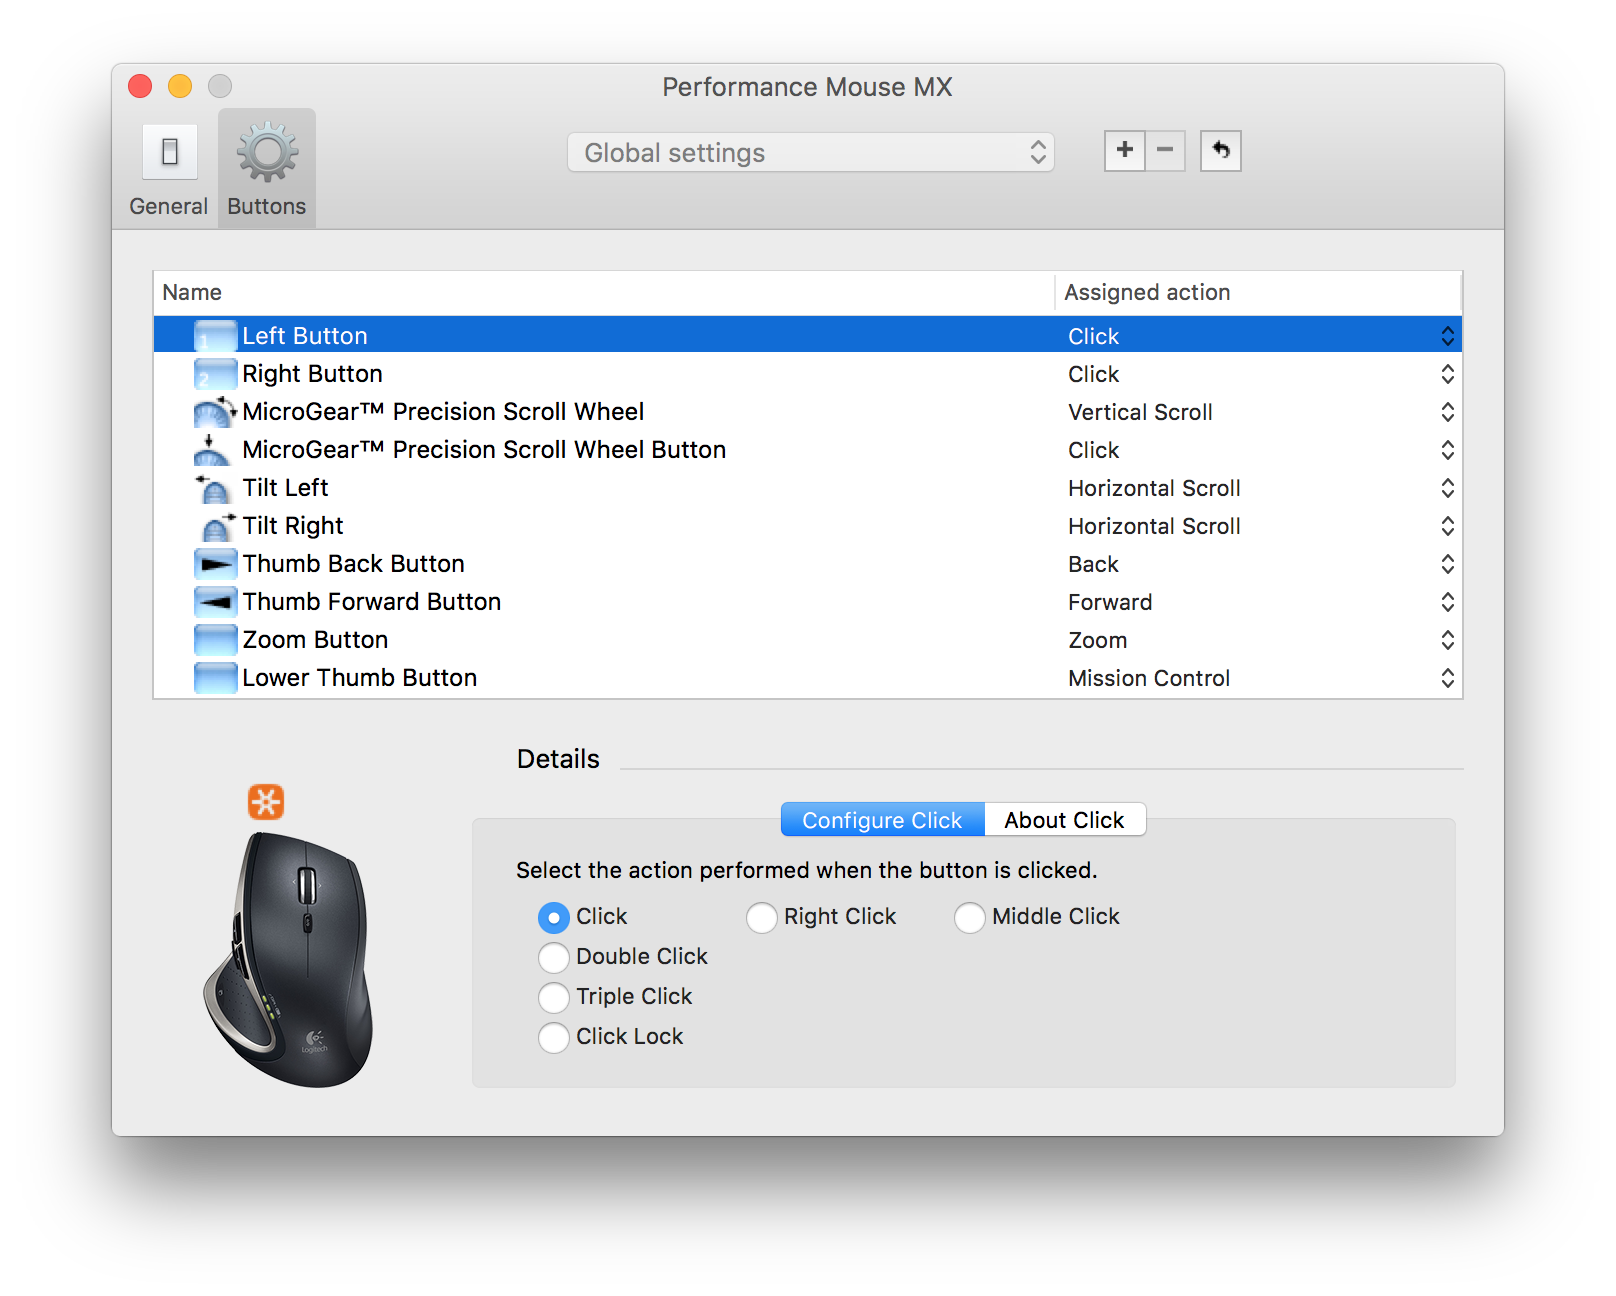Image resolution: width=1616 pixels, height=1296 pixels.
Task: Close the Performance Mouse MX window
Action: [140, 86]
